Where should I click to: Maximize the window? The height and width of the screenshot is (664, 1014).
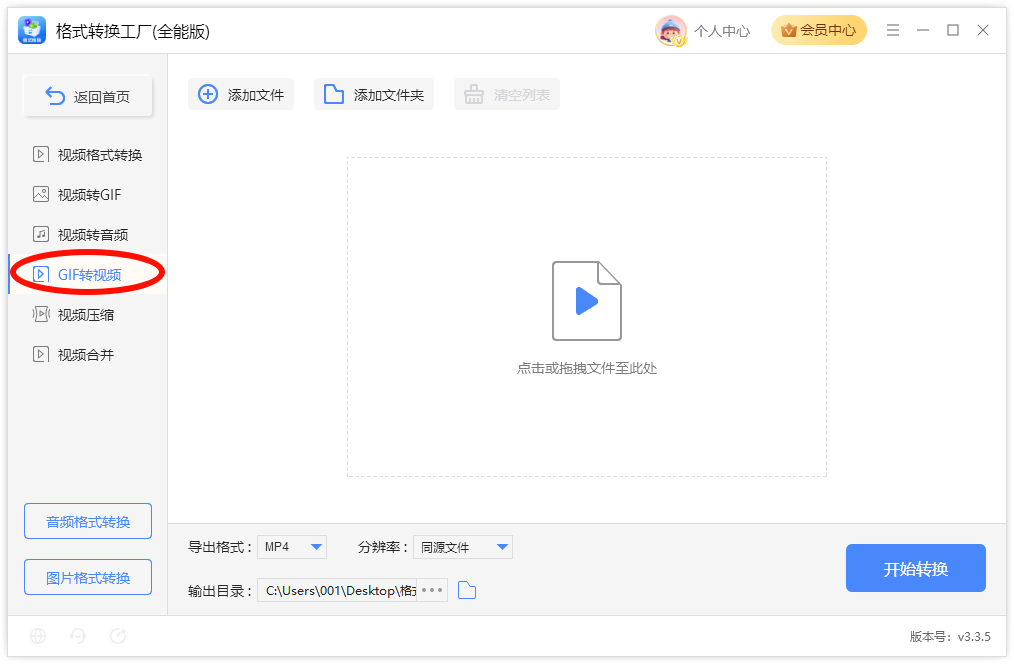tap(953, 30)
